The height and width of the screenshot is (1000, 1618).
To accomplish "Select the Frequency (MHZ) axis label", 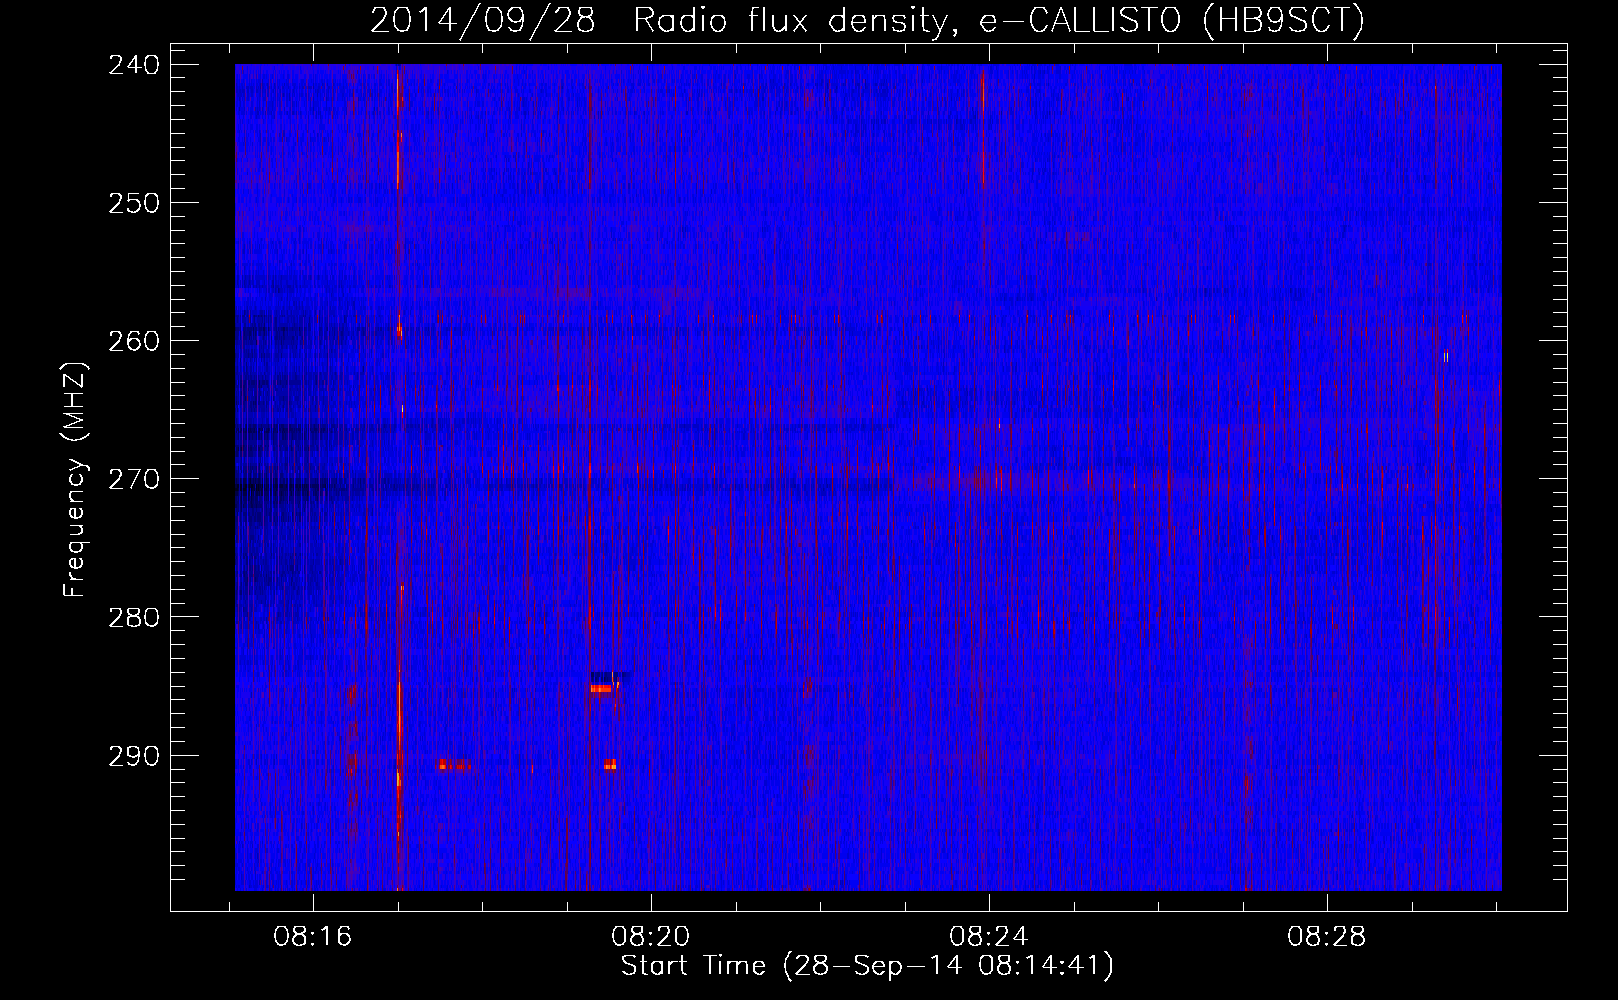I will tap(75, 479).
